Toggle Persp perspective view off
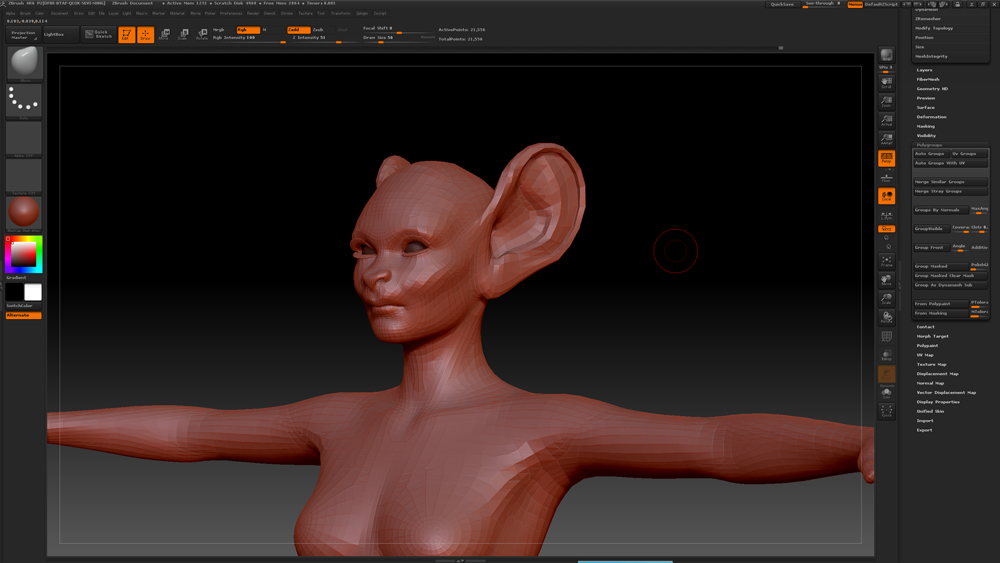 (886, 158)
